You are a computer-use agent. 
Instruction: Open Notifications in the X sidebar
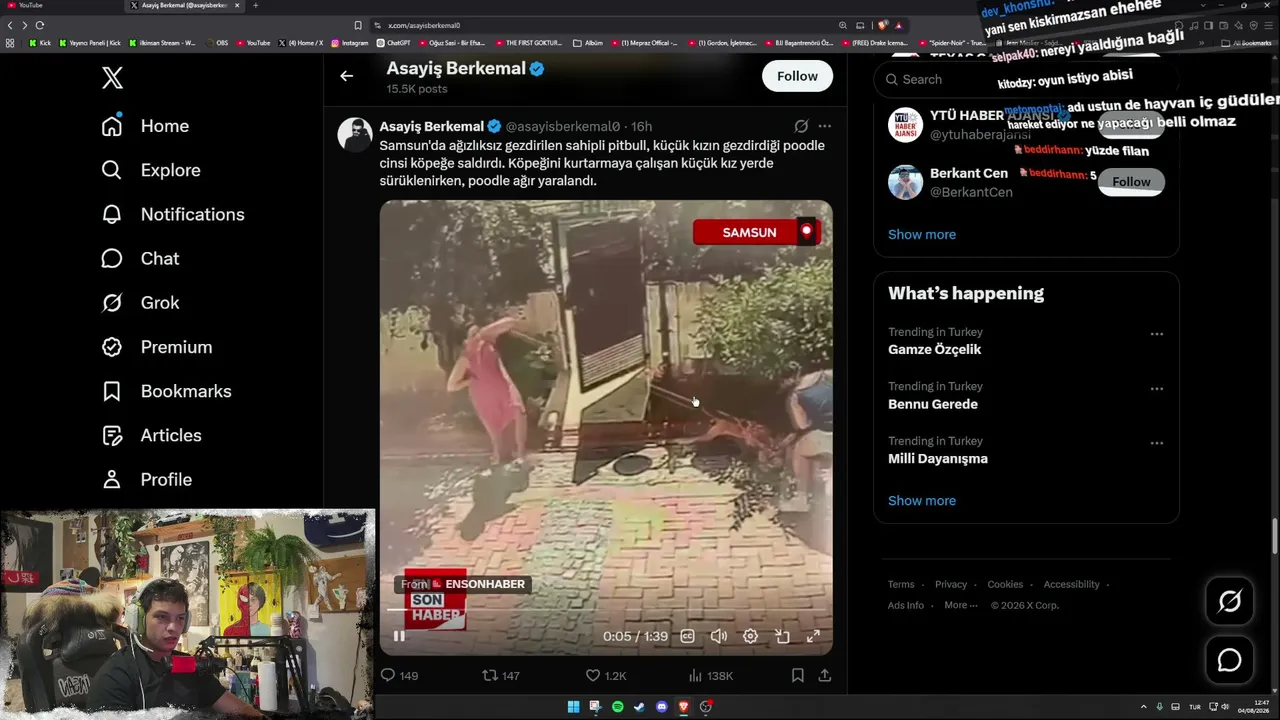173,214
